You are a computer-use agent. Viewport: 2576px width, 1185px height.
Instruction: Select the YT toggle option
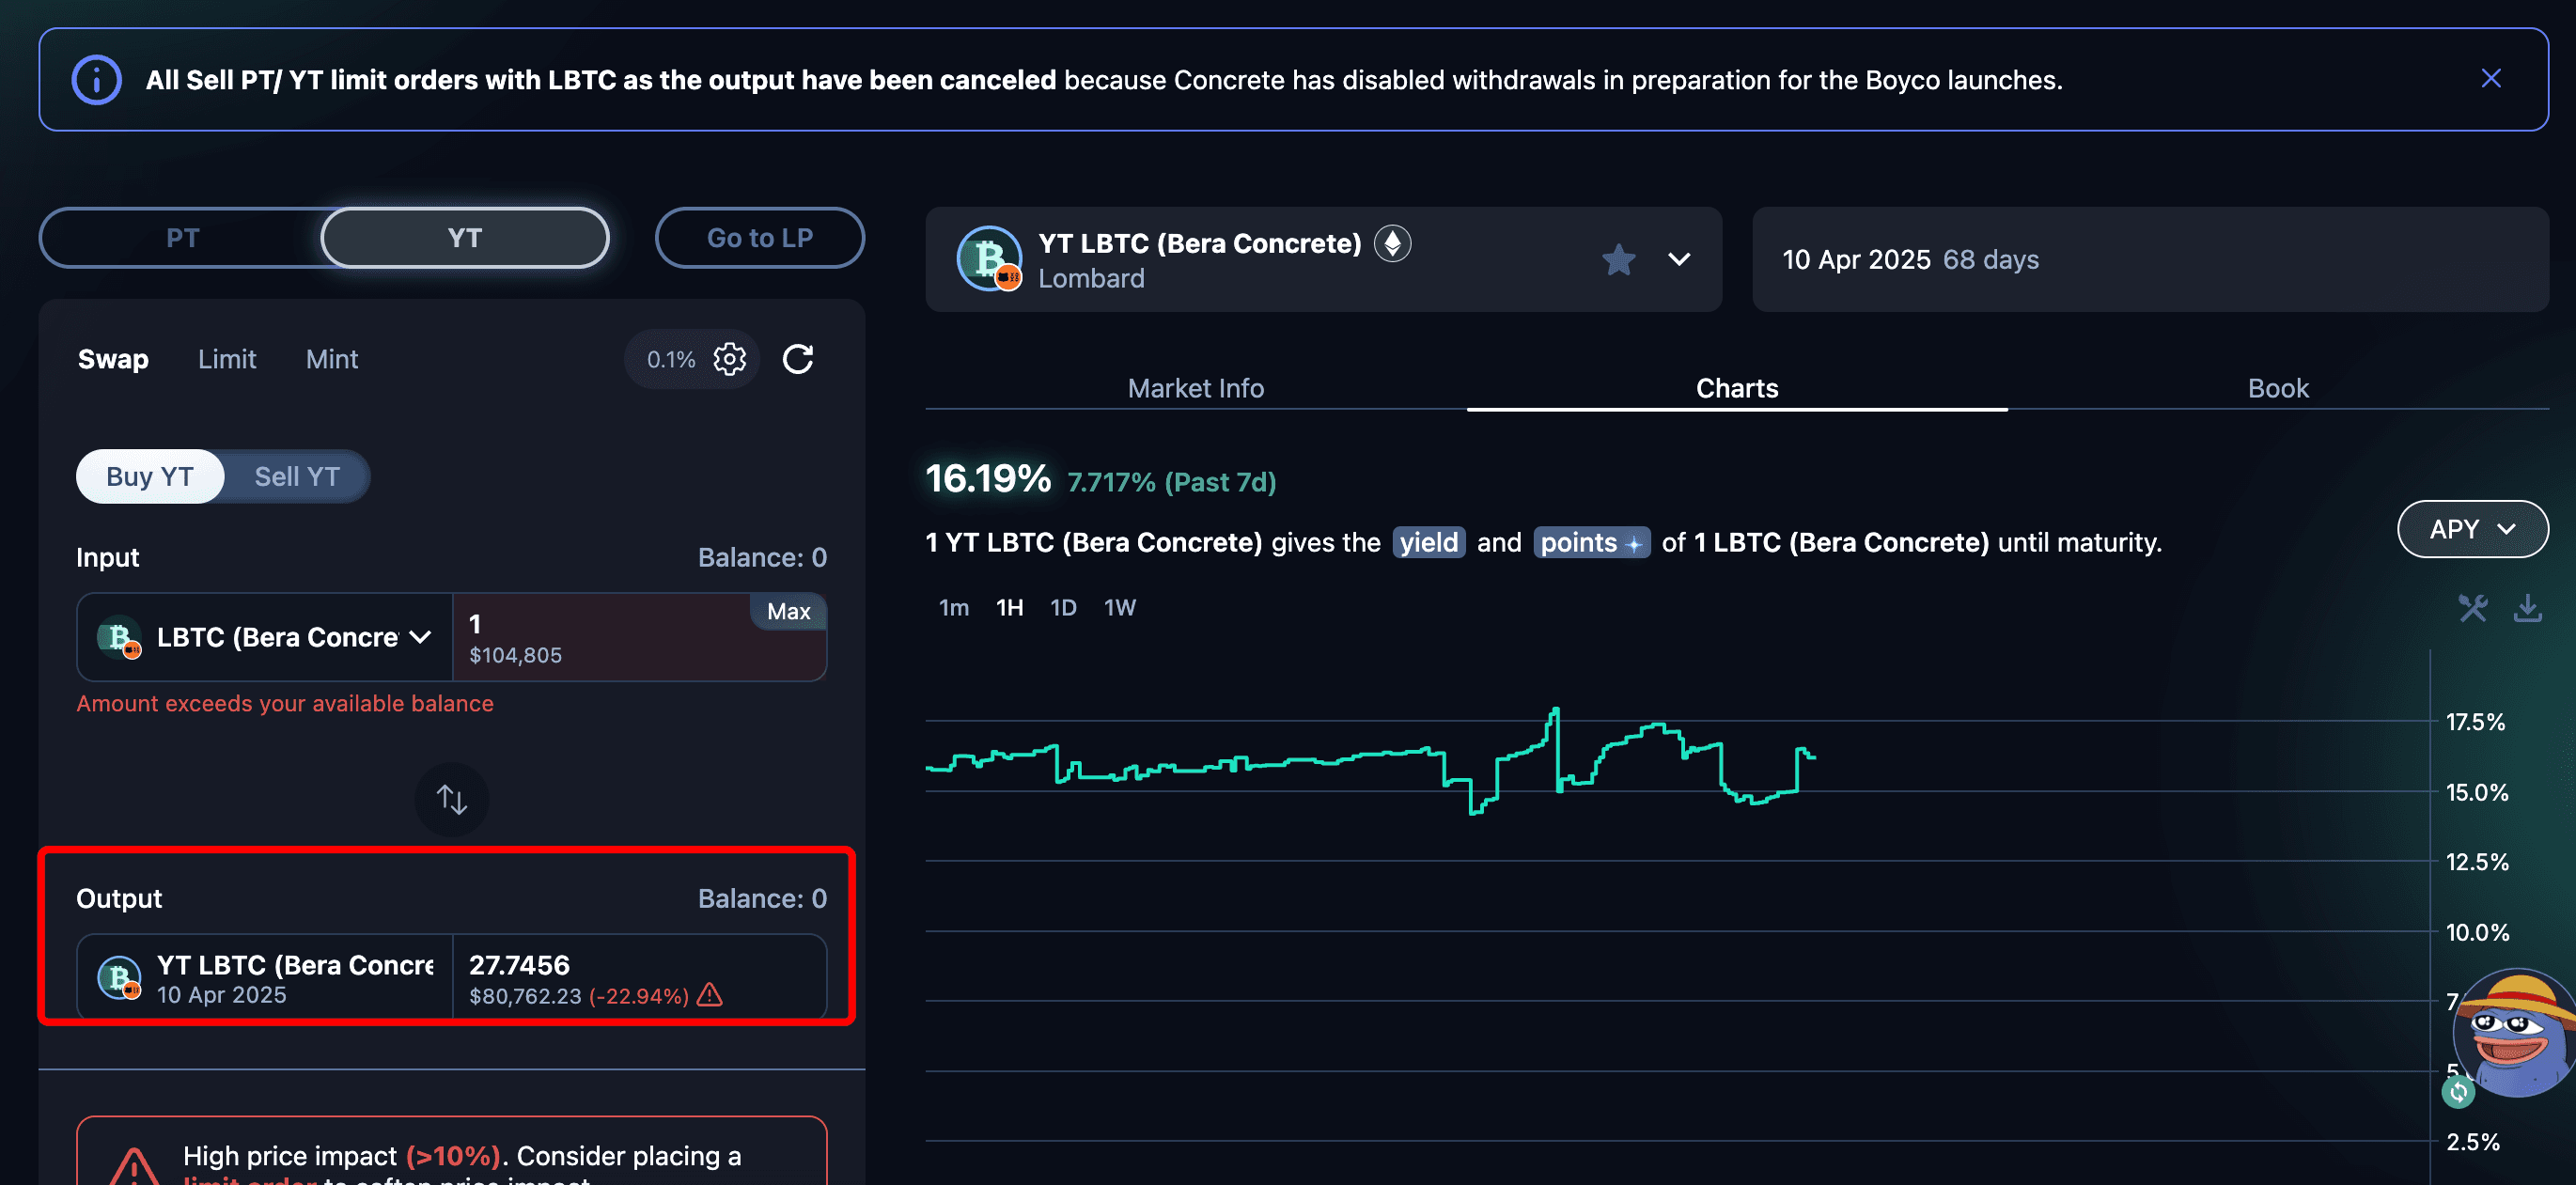point(465,238)
